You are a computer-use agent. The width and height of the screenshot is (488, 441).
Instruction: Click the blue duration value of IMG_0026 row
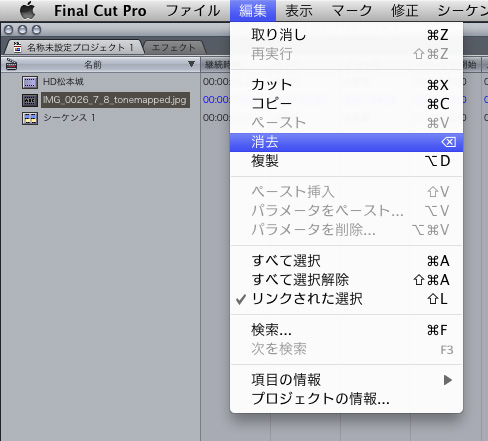(x=216, y=100)
